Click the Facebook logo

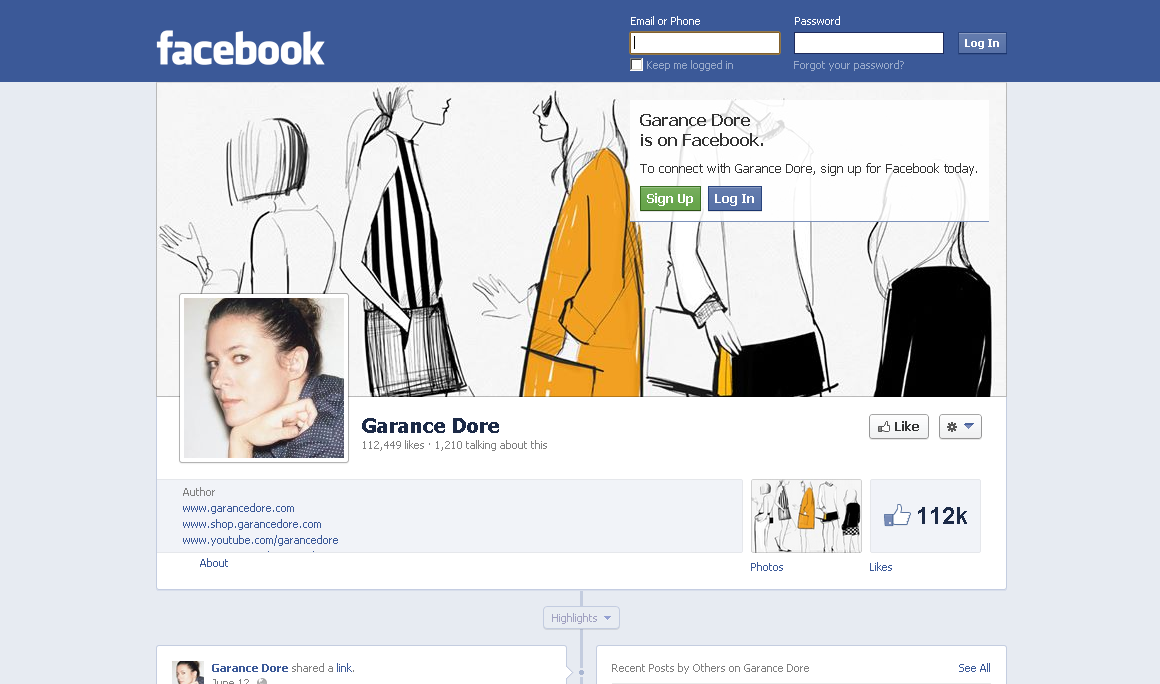tap(240, 48)
